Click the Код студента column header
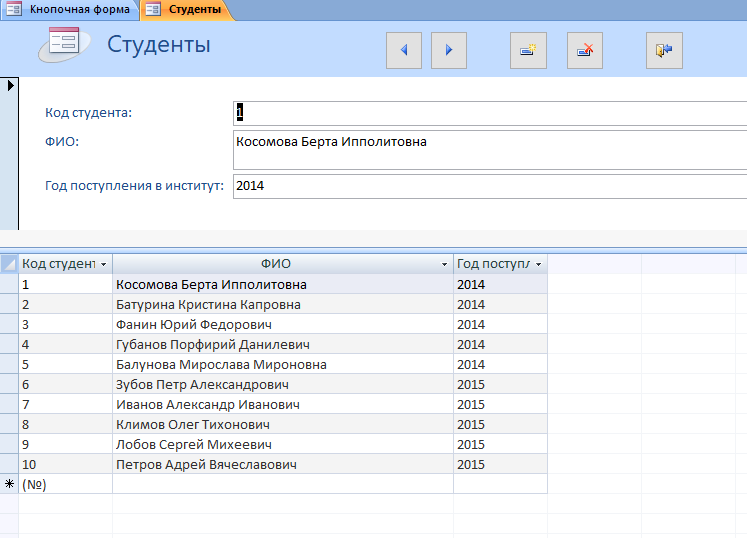This screenshot has width=747, height=538. tap(65, 264)
